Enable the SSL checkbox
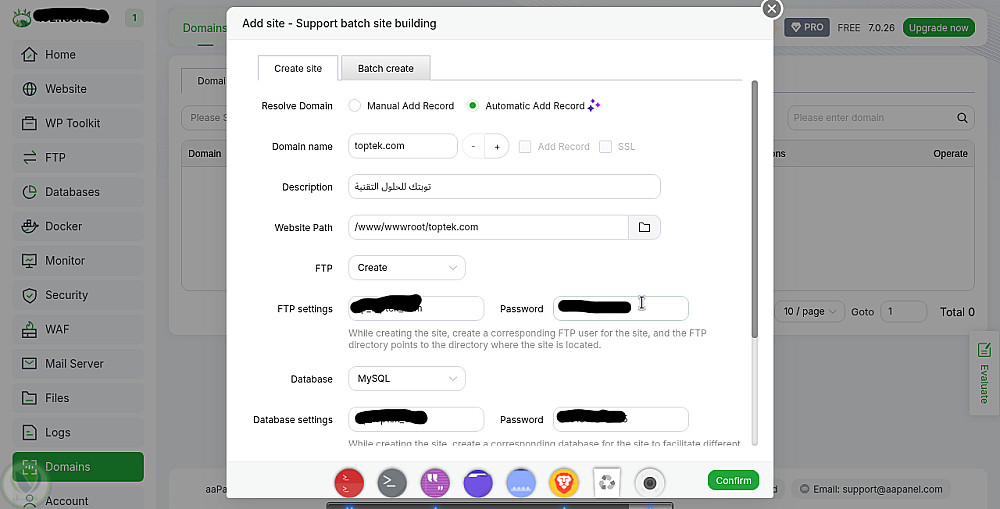Screen dimensions: 1000x509 pyautogui.click(x=605, y=147)
